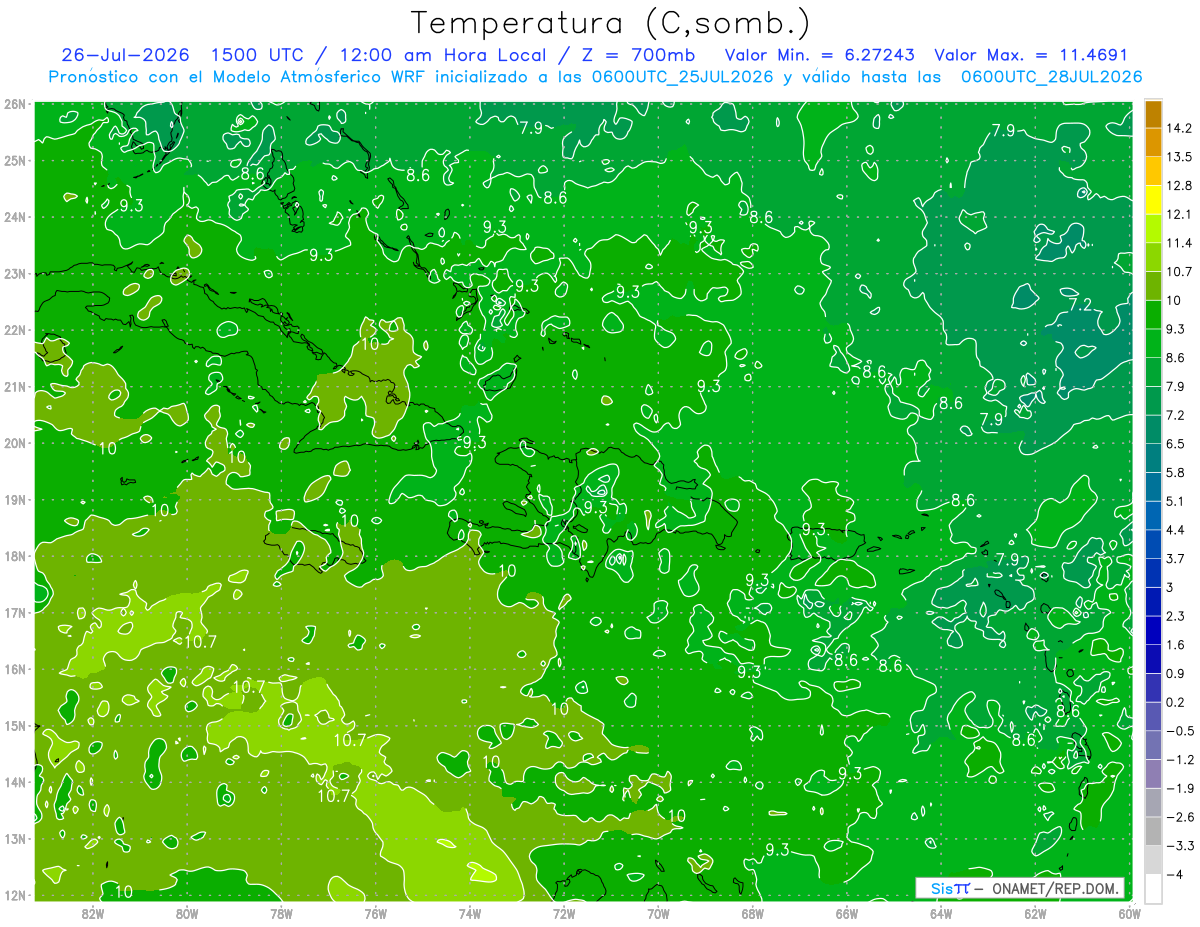This screenshot has height=927, width=1200.
Task: Select the 24N latitude label
Action: (15, 217)
